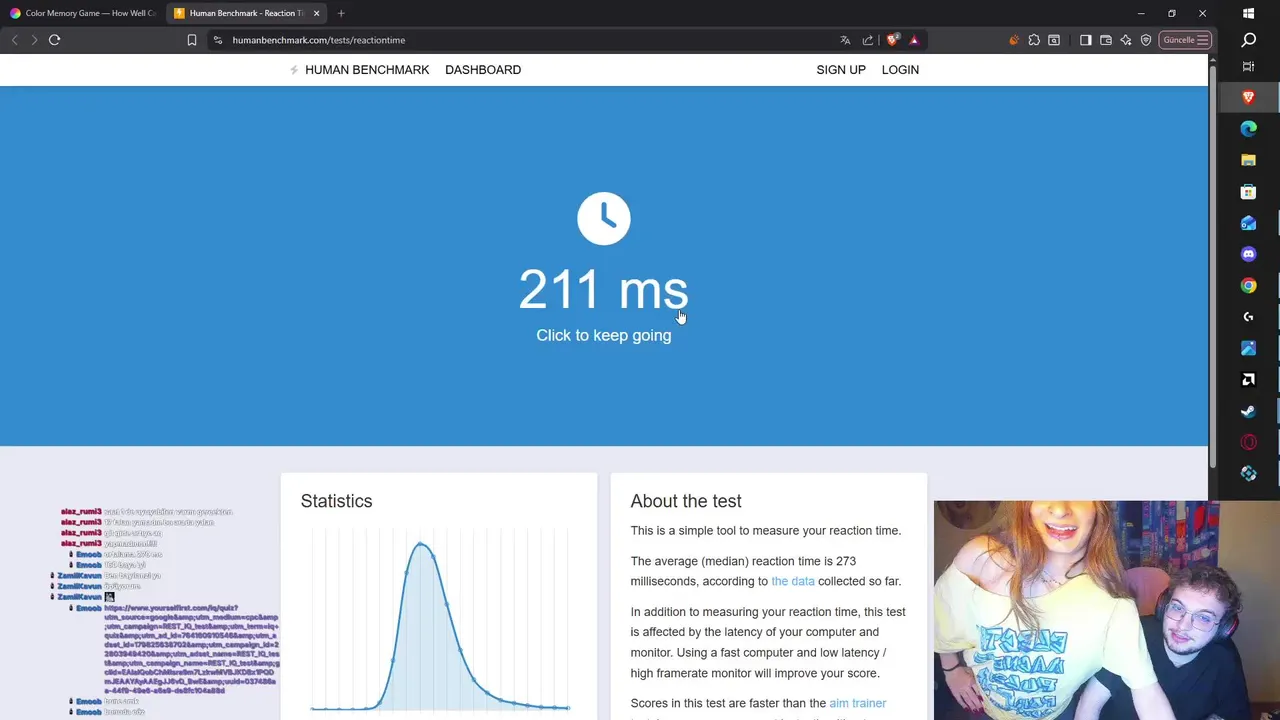The height and width of the screenshot is (720, 1280).
Task: Click LOGIN link
Action: [x=900, y=70]
